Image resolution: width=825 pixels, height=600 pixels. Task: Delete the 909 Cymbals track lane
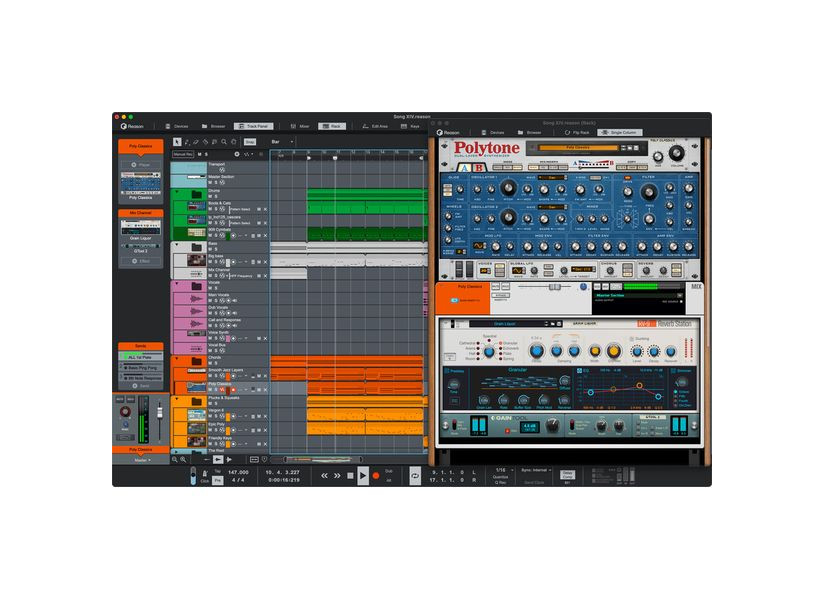coord(265,236)
